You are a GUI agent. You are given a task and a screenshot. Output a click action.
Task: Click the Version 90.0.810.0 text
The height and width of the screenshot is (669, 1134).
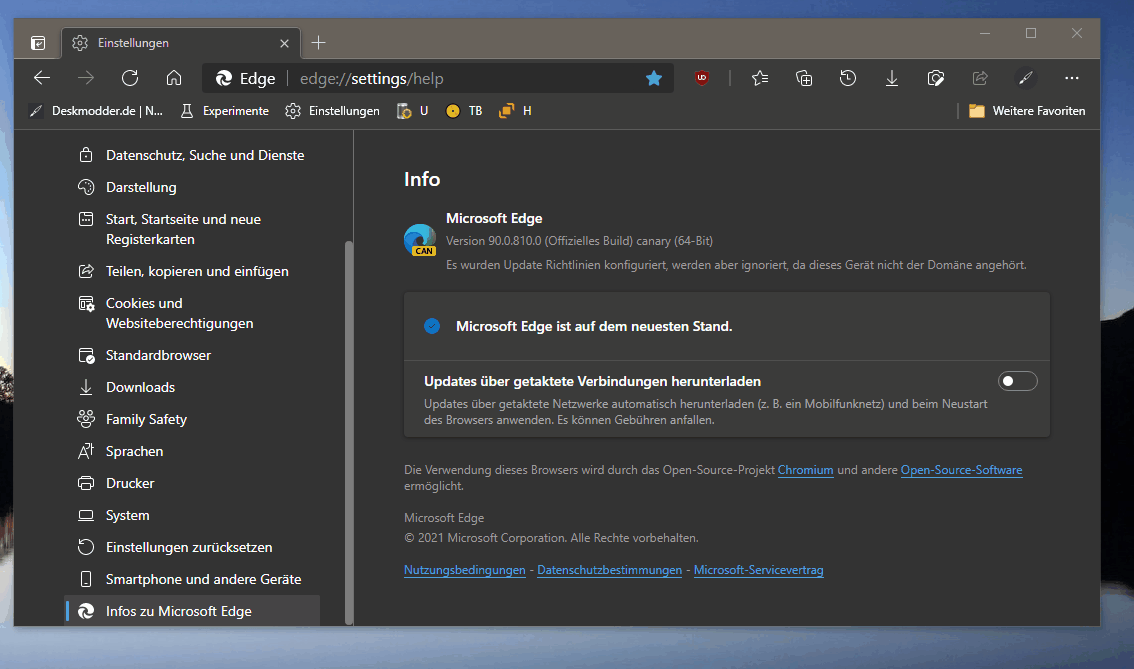579,241
